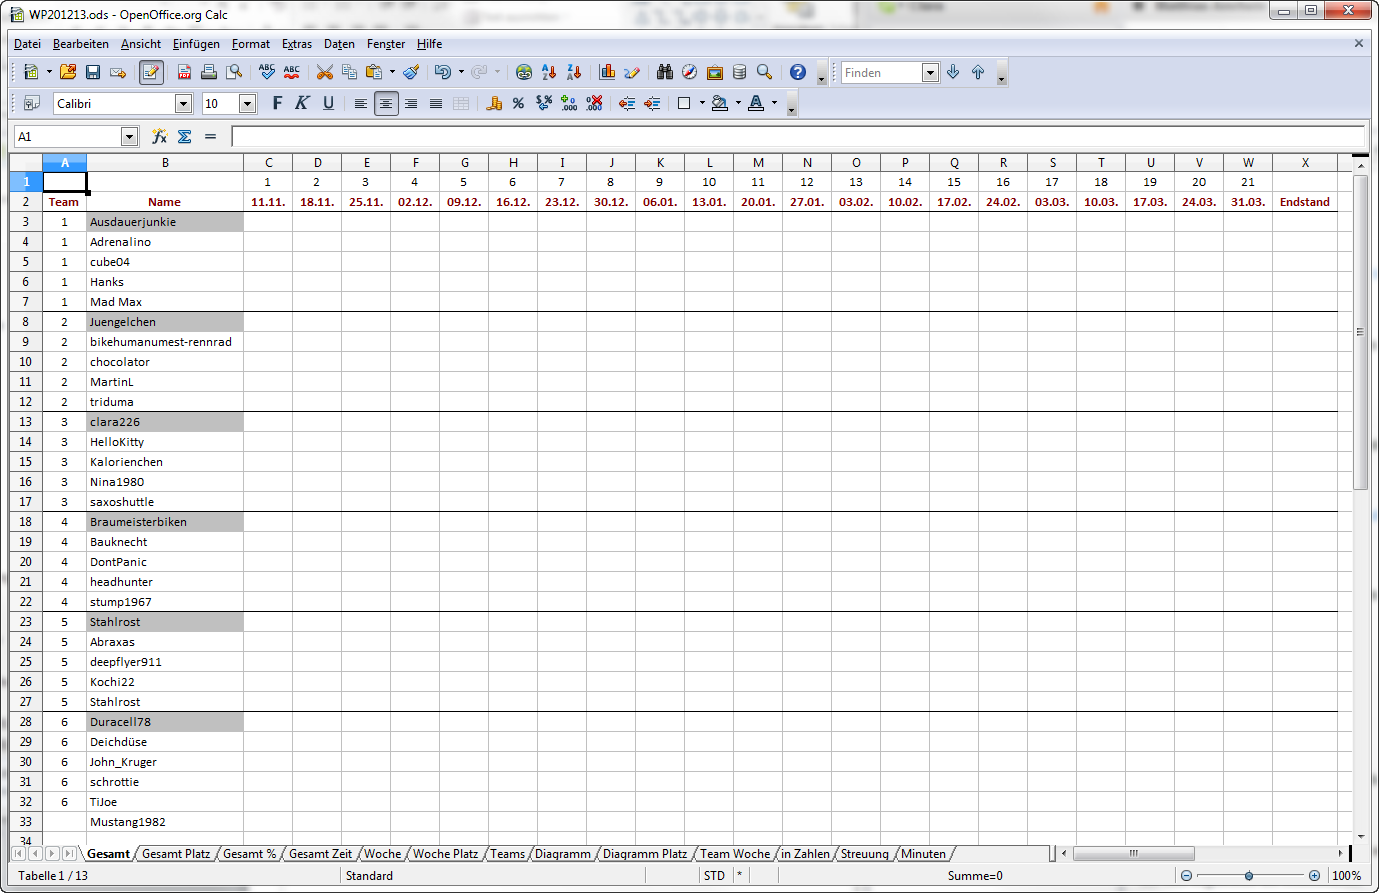Viewport: 1379px width, 893px height.
Task: Open the Gallery
Action: (x=715, y=72)
